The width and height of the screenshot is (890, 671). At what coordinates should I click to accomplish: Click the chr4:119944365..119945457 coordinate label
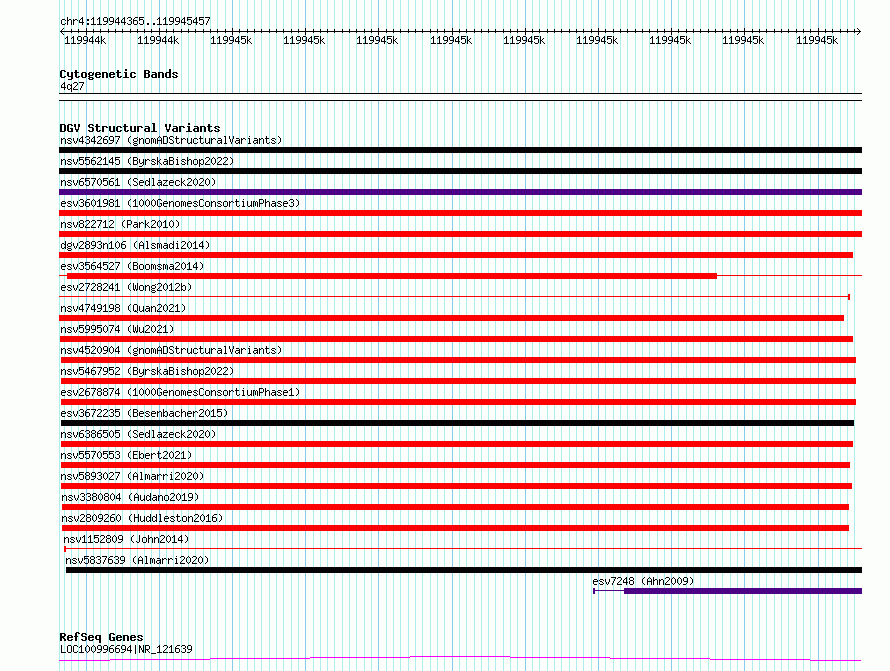pos(135,21)
